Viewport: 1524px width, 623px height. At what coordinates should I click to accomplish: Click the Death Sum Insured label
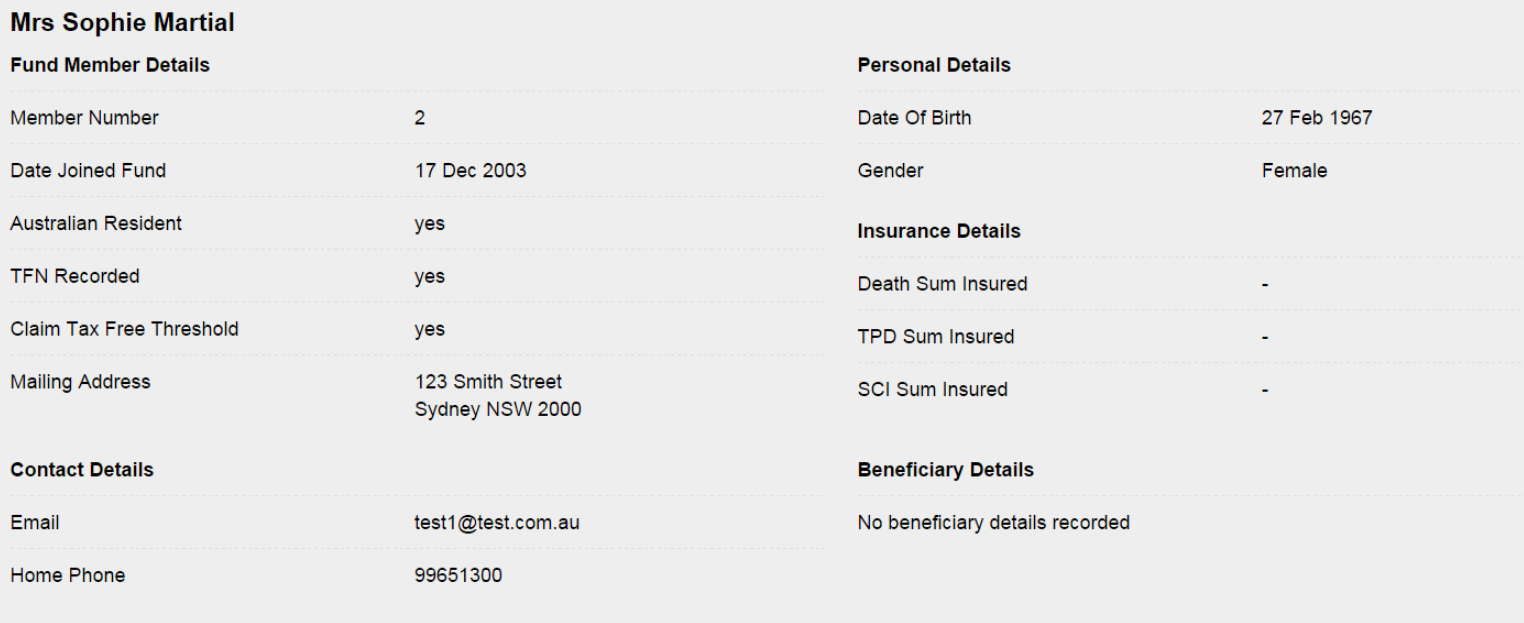click(x=942, y=284)
